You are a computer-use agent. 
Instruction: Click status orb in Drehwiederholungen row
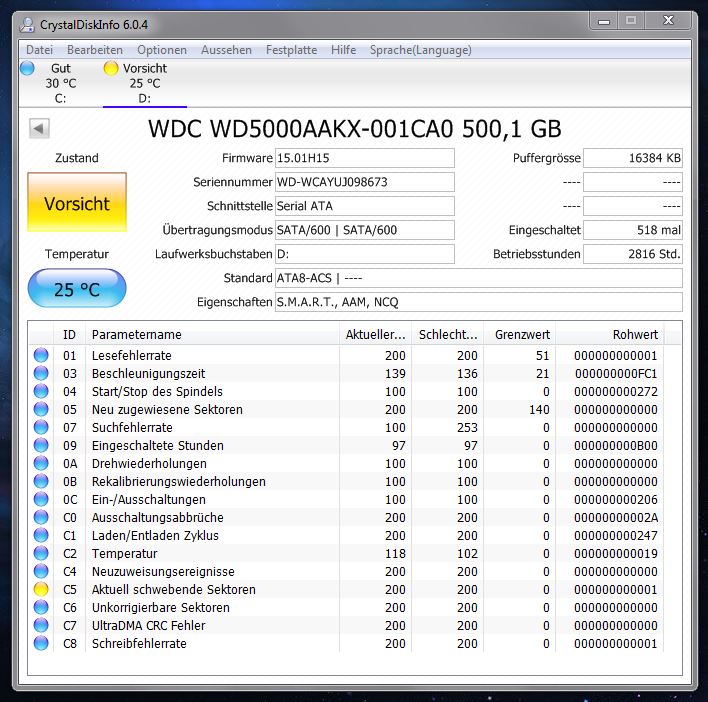tap(41, 463)
